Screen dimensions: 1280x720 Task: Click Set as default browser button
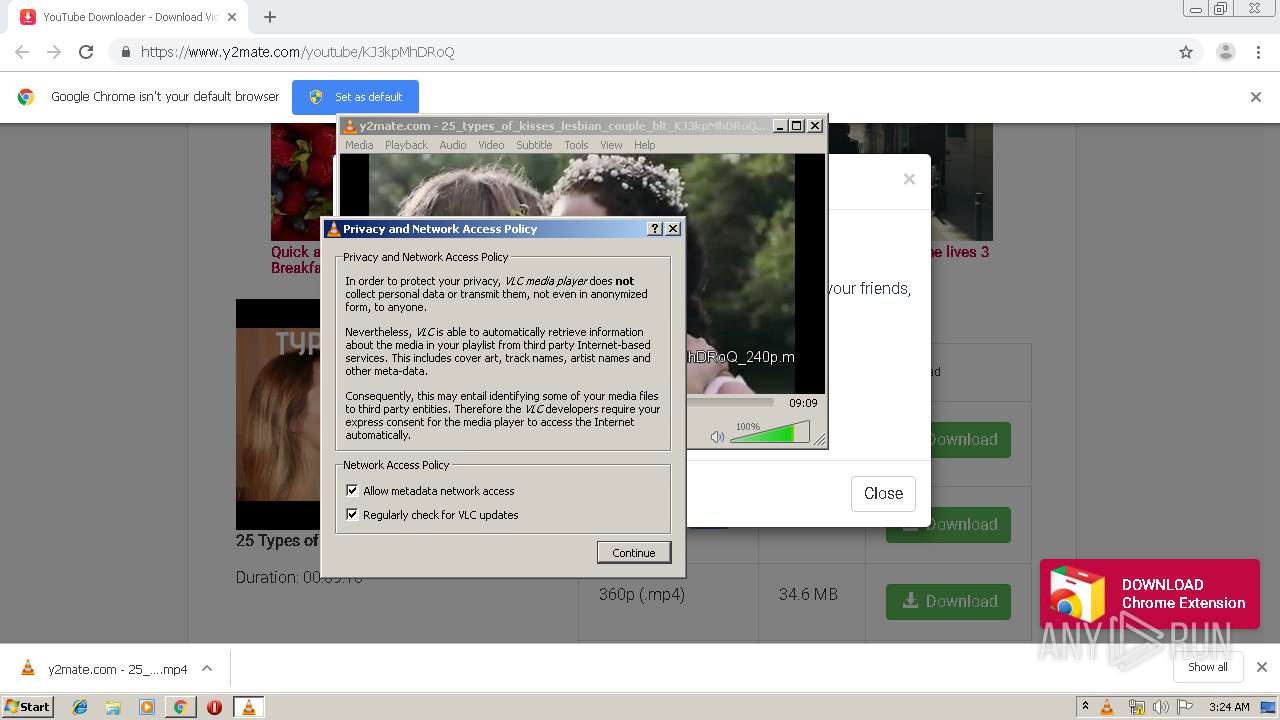coord(355,97)
